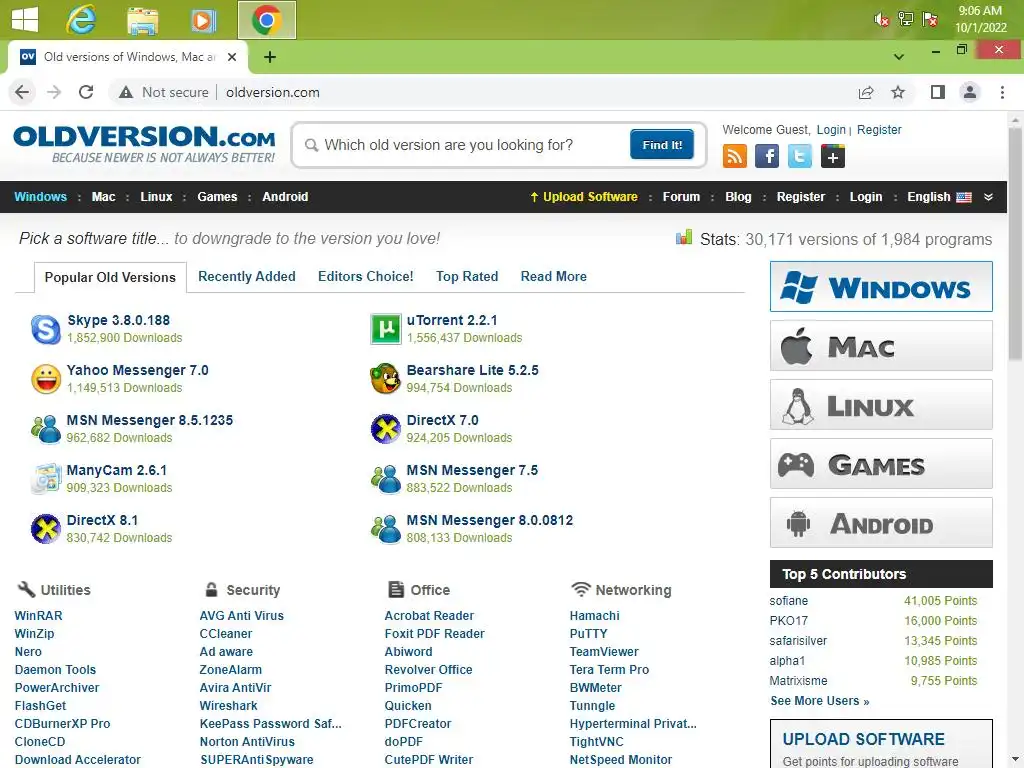Click Upload Software in the nav bar
This screenshot has width=1024, height=768.
coord(583,197)
